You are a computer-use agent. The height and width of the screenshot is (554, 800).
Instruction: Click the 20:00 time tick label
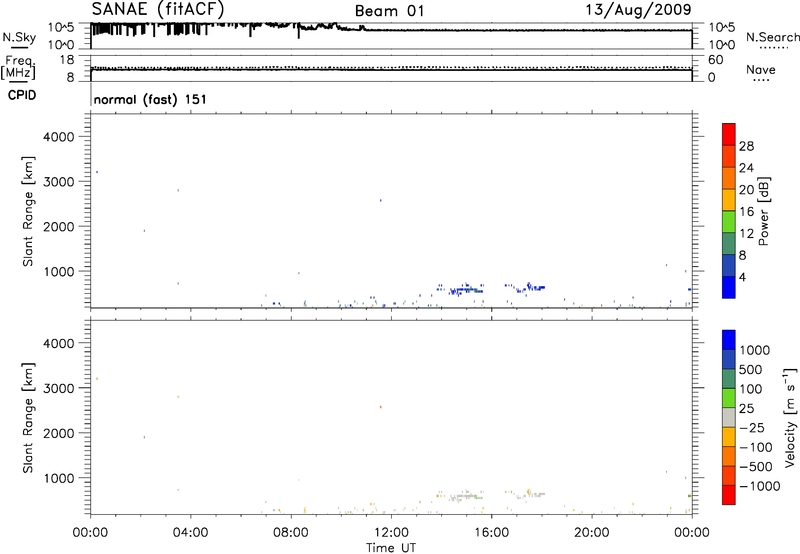pyautogui.click(x=591, y=533)
